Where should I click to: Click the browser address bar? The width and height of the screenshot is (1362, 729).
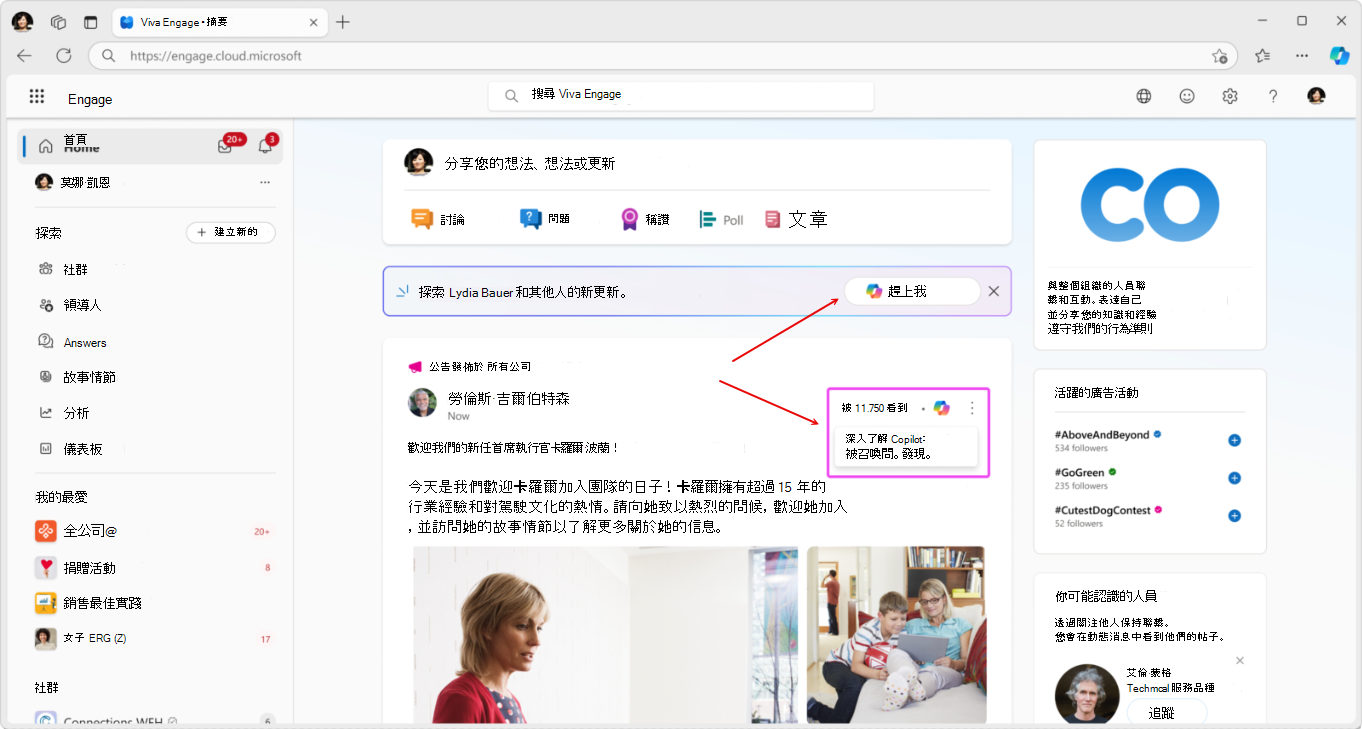(x=663, y=56)
